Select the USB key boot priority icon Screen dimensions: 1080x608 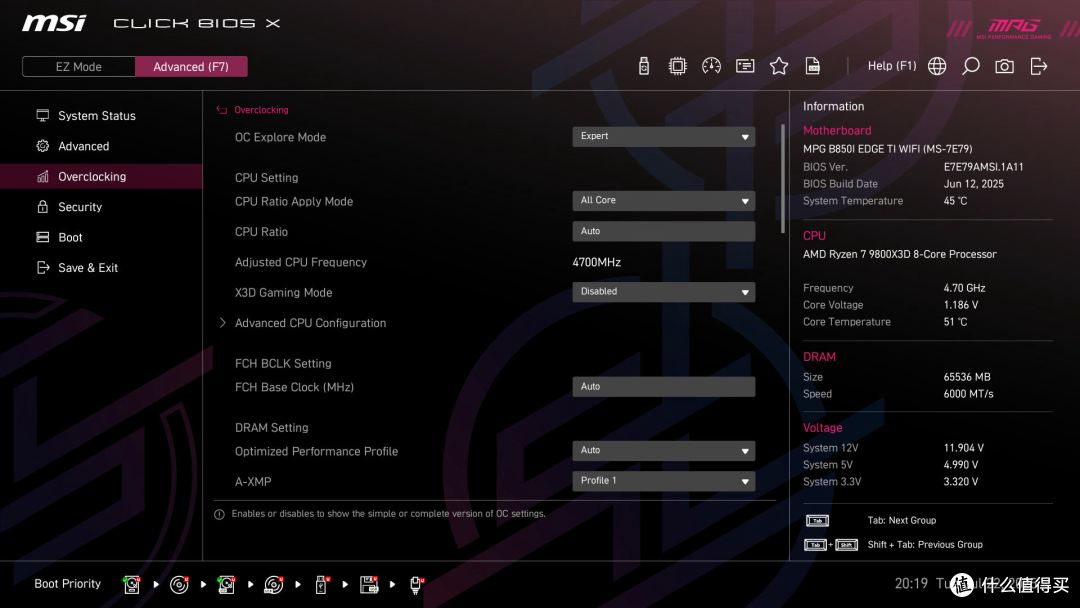[321, 585]
